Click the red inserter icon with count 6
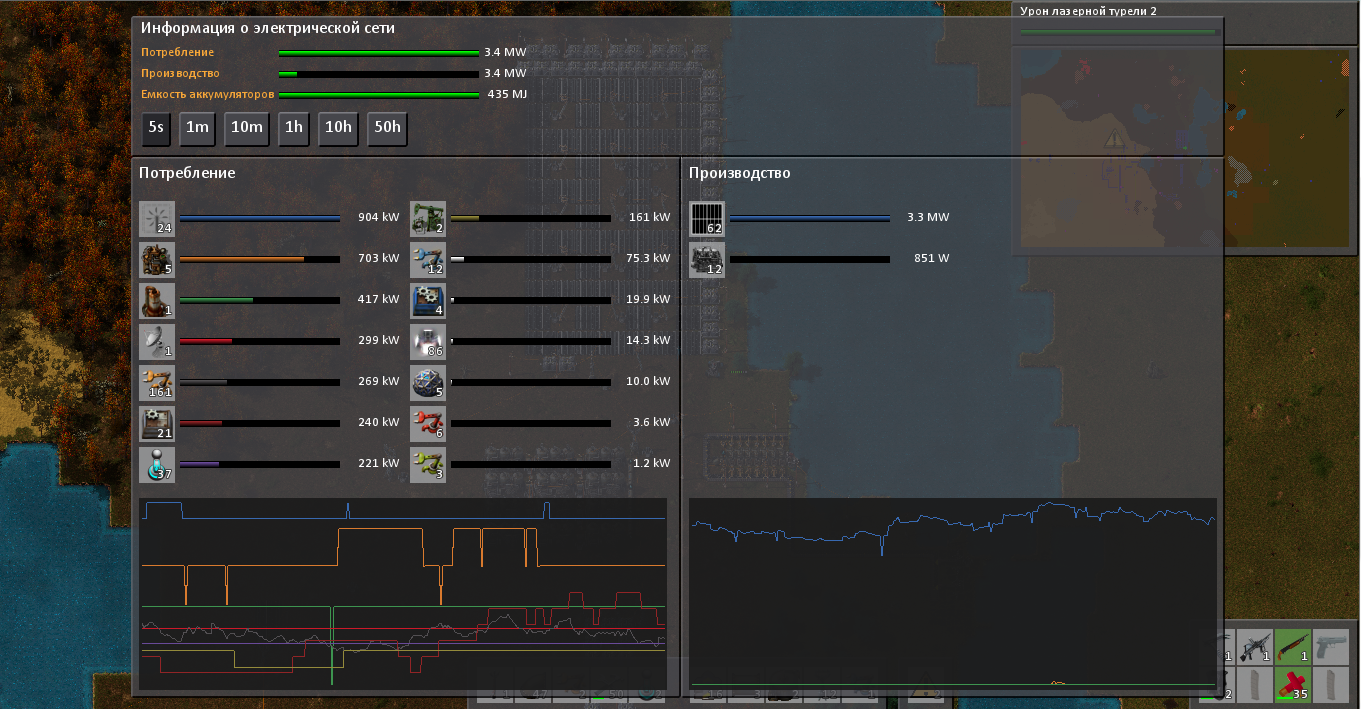Screen dimensions: 1361x709 tap(428, 423)
